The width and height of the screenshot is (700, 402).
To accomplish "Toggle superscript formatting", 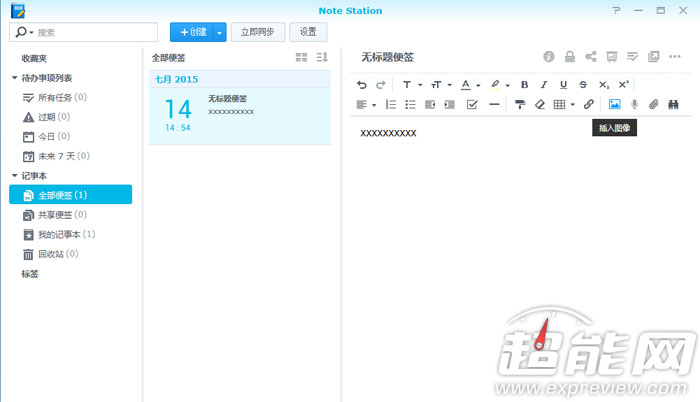I will click(x=624, y=84).
